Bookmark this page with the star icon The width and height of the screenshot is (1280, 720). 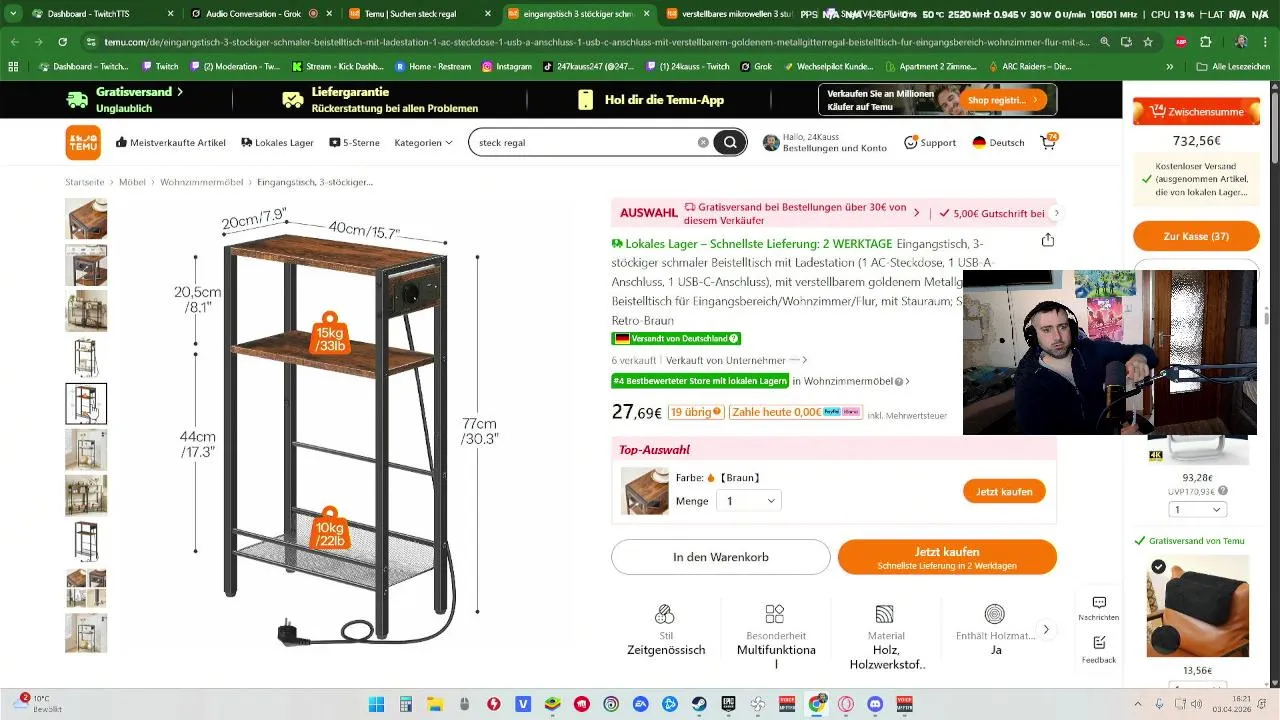pyautogui.click(x=1148, y=42)
